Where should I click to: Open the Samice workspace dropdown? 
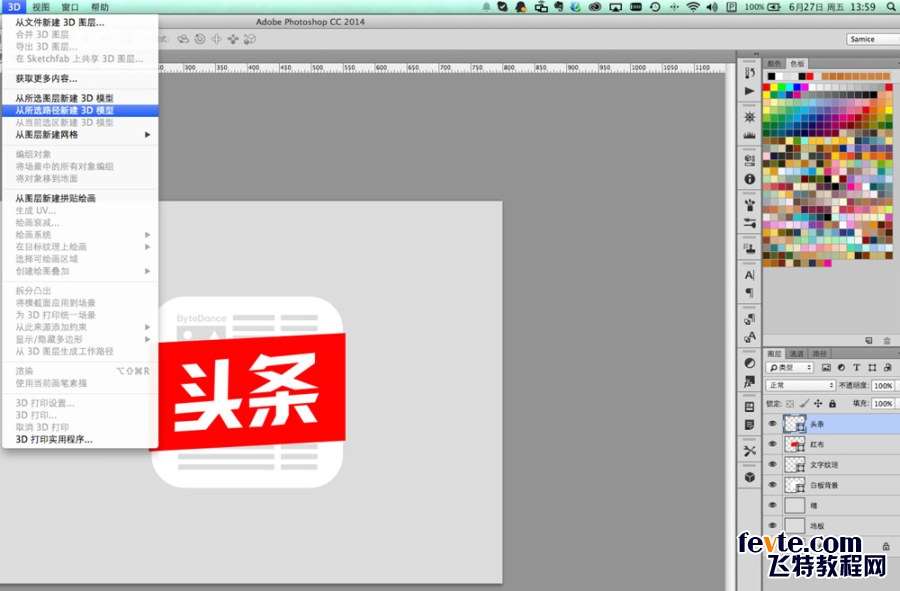pyautogui.click(x=873, y=39)
